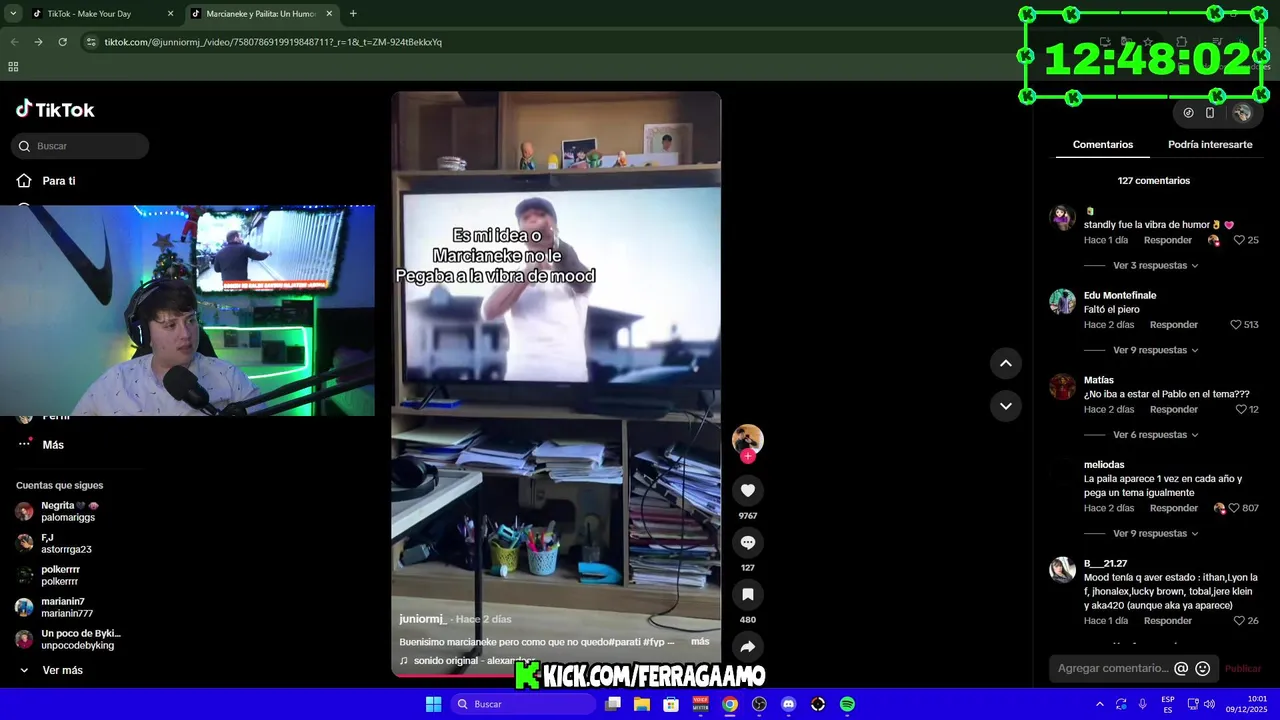Like the standly comment with 25 likes
1280x720 pixels.
1239,240
